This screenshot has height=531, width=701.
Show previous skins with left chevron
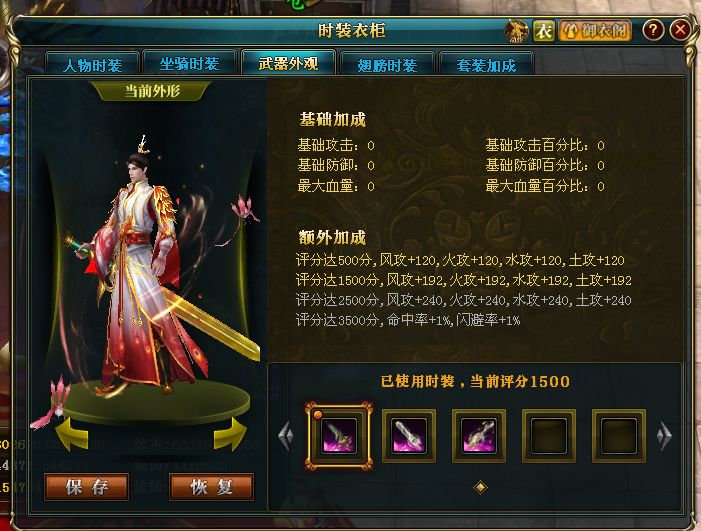click(286, 435)
